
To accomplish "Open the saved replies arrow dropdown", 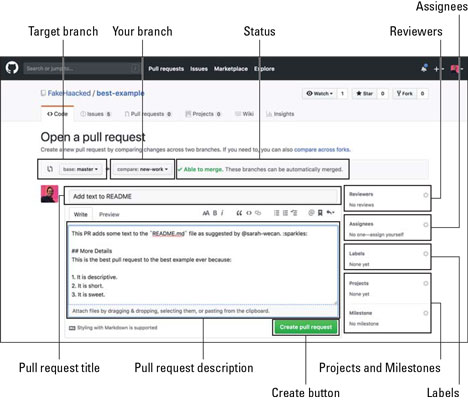I will [330, 213].
